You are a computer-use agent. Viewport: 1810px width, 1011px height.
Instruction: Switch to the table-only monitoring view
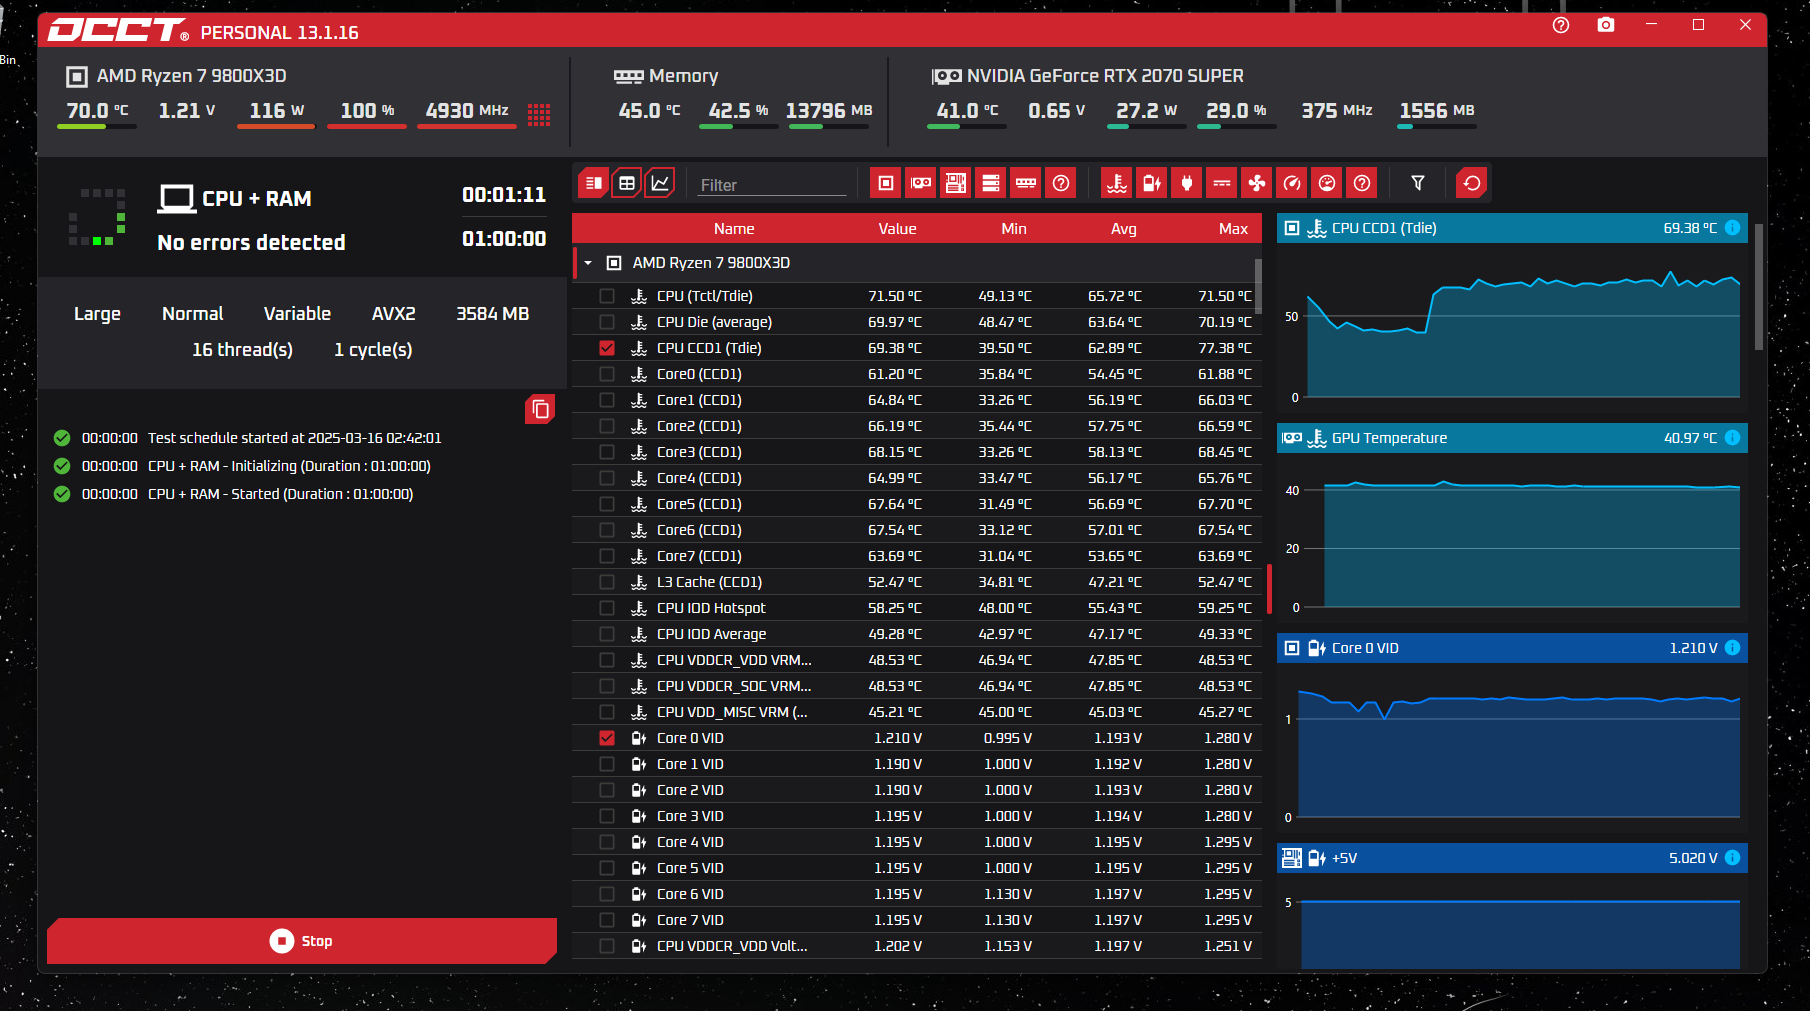click(627, 183)
